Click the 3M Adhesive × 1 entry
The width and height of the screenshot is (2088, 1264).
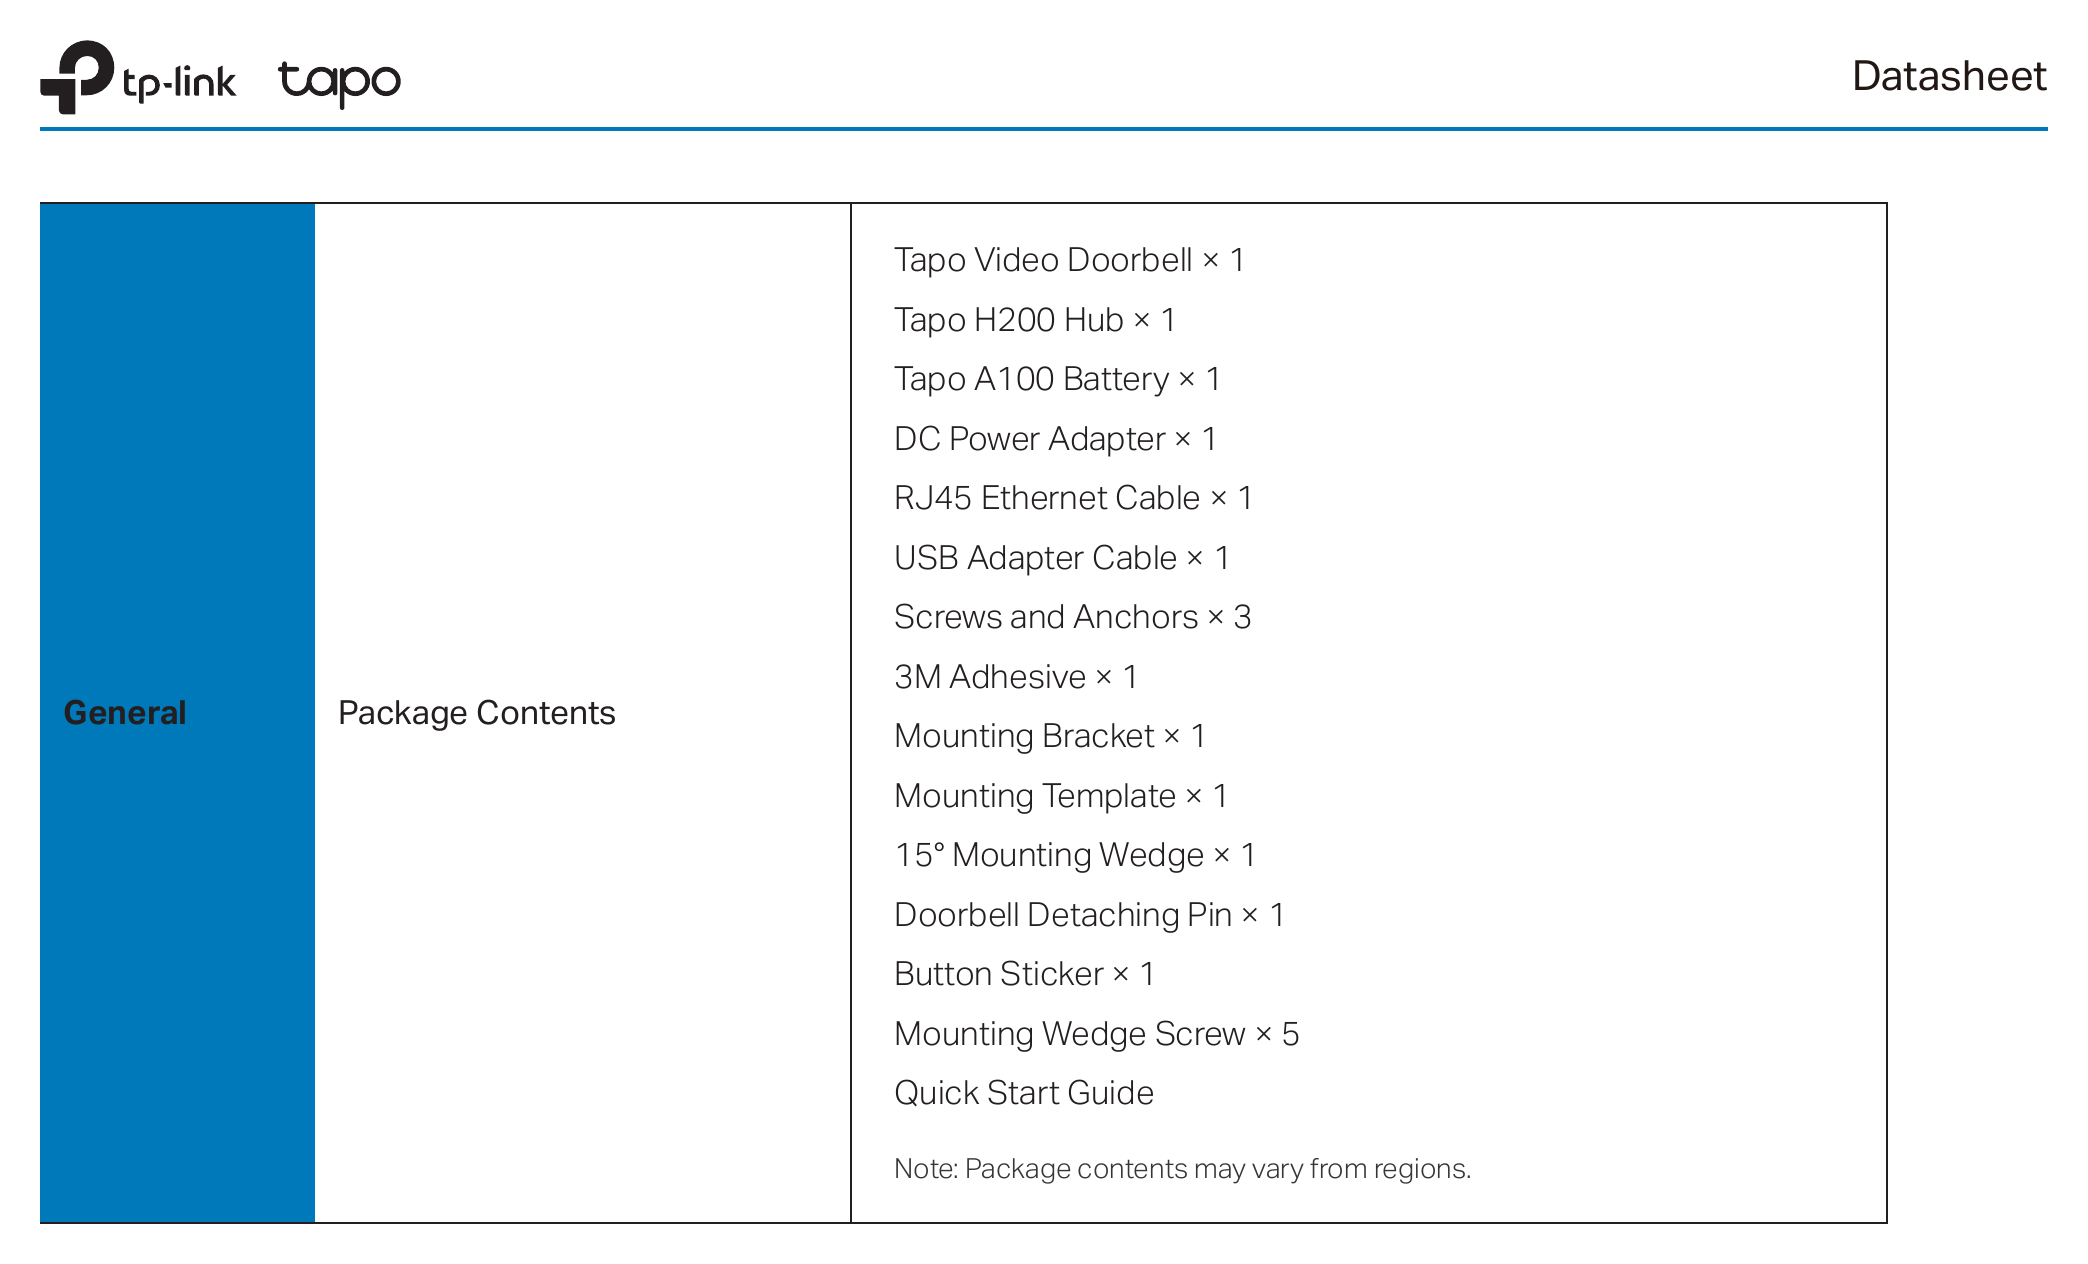click(1016, 677)
